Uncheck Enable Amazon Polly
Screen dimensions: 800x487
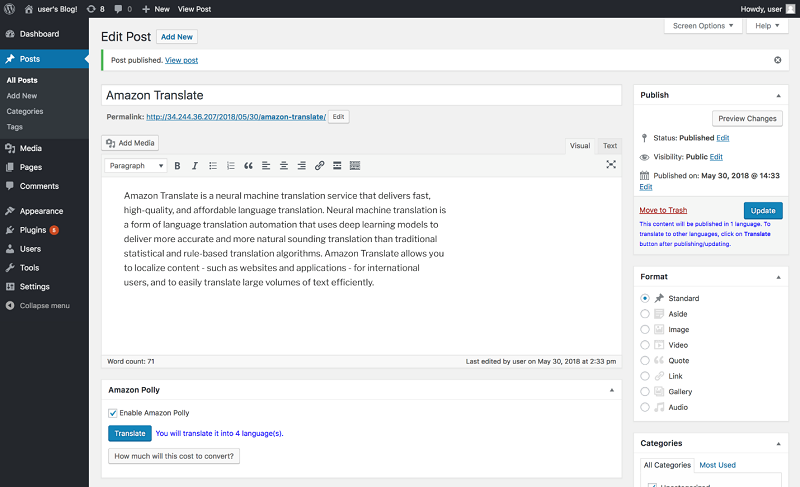(113, 413)
